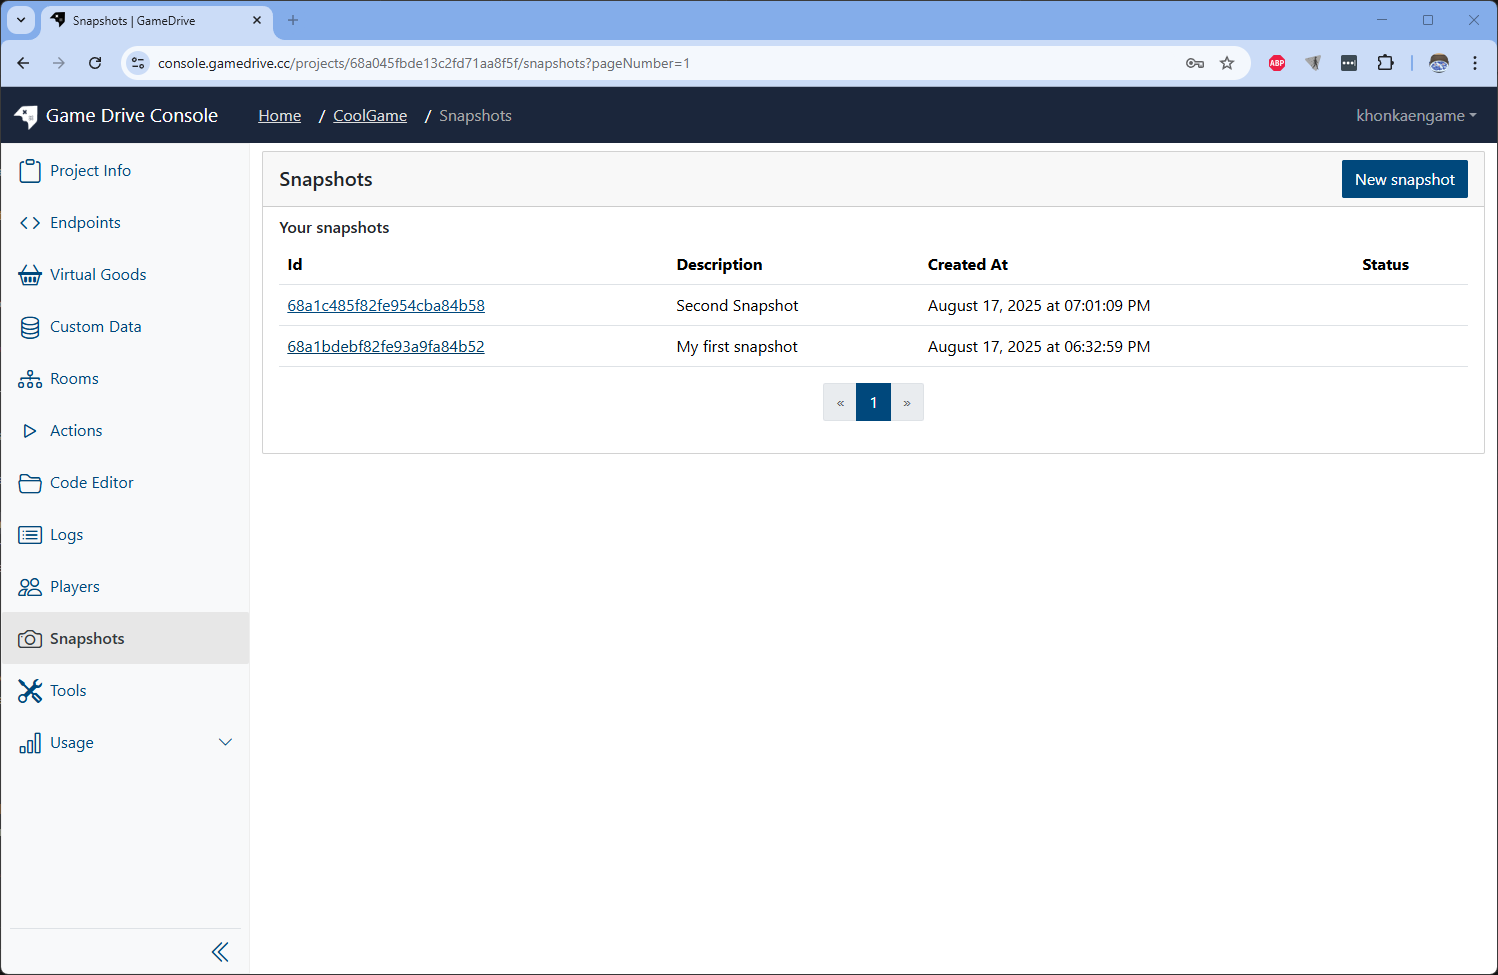1498x975 pixels.
Task: Open snapshot 68a1bdebf82fe93a9fa84b52
Action: pyautogui.click(x=386, y=347)
